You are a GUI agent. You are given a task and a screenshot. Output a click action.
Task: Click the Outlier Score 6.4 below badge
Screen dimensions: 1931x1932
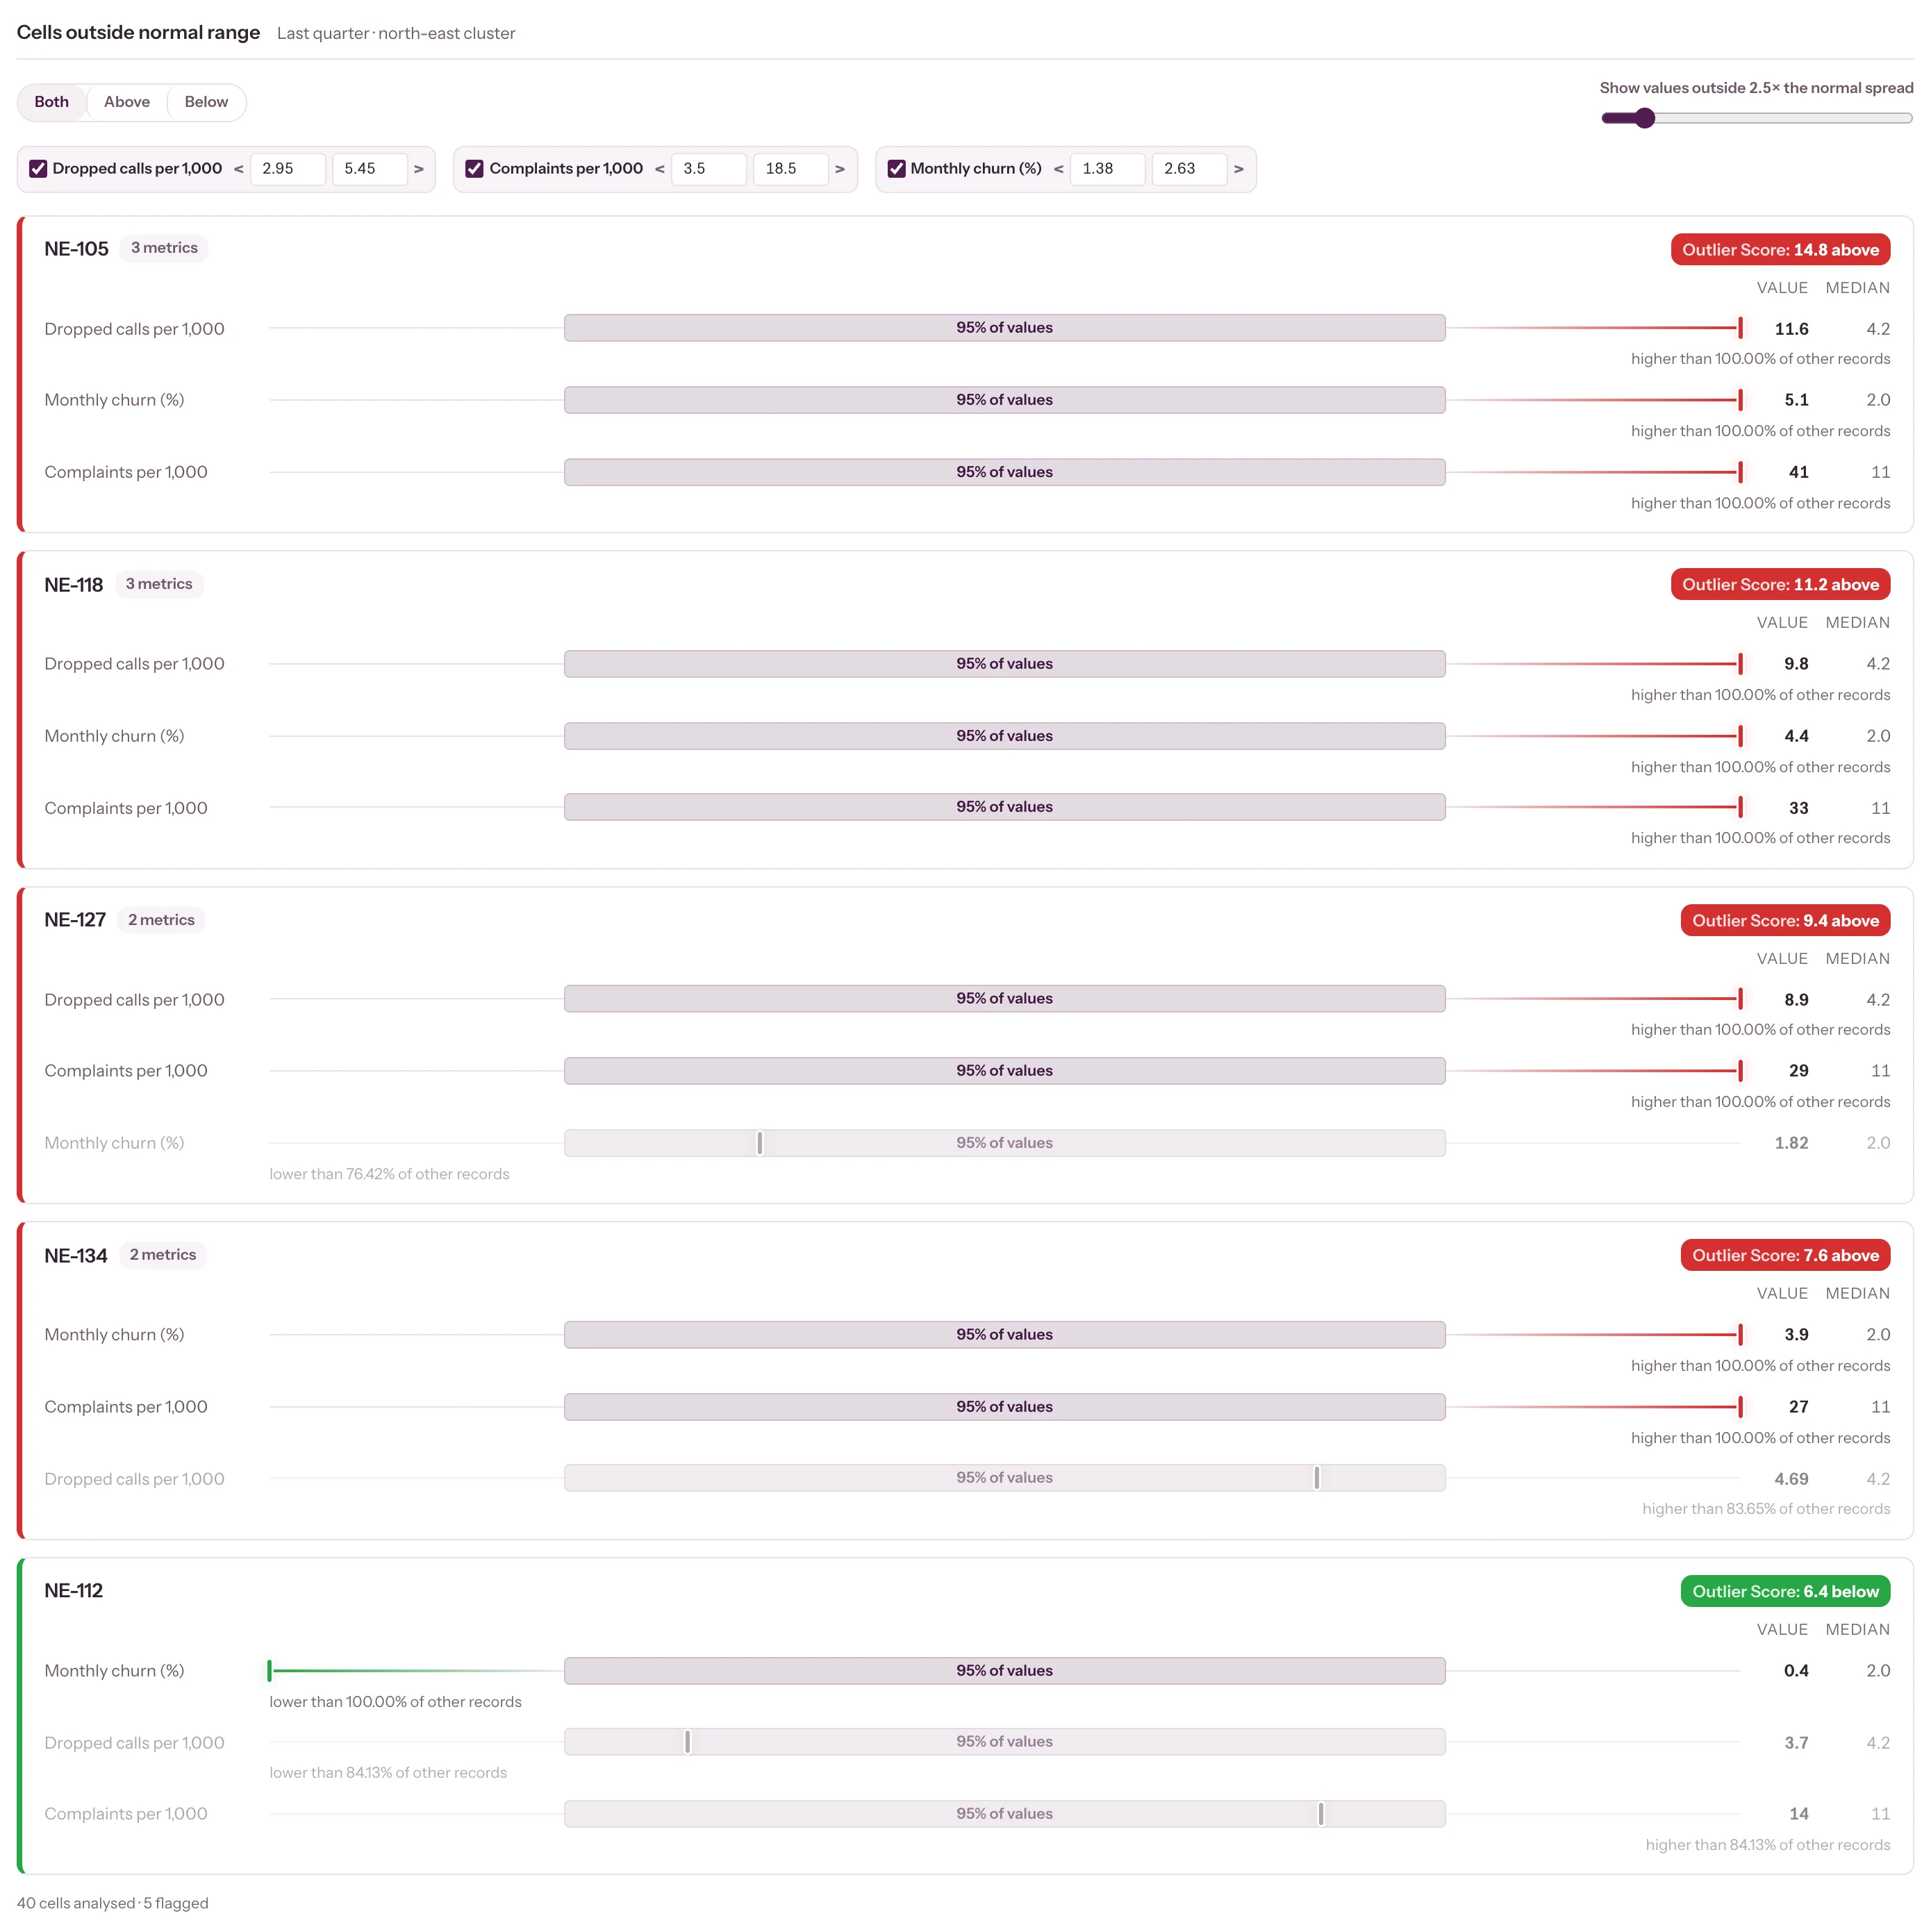pyautogui.click(x=1785, y=1592)
